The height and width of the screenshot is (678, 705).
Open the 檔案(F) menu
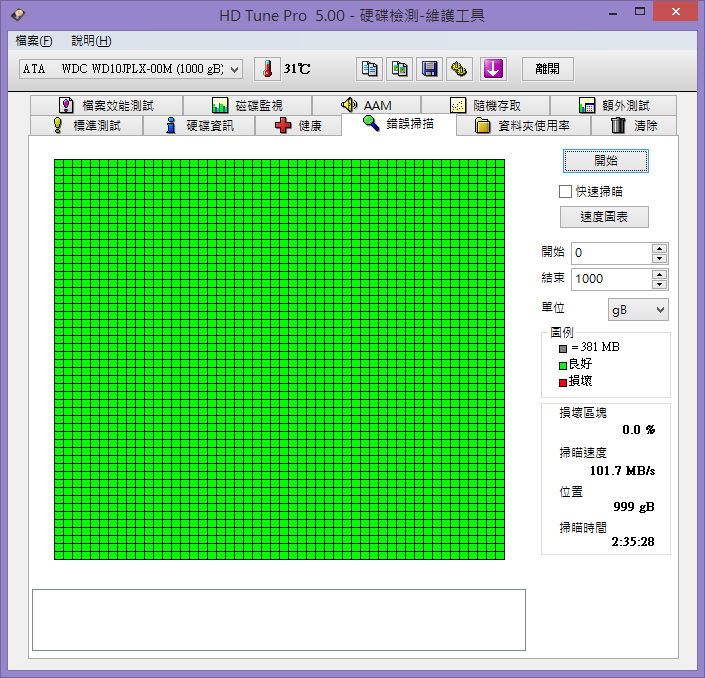tap(34, 41)
